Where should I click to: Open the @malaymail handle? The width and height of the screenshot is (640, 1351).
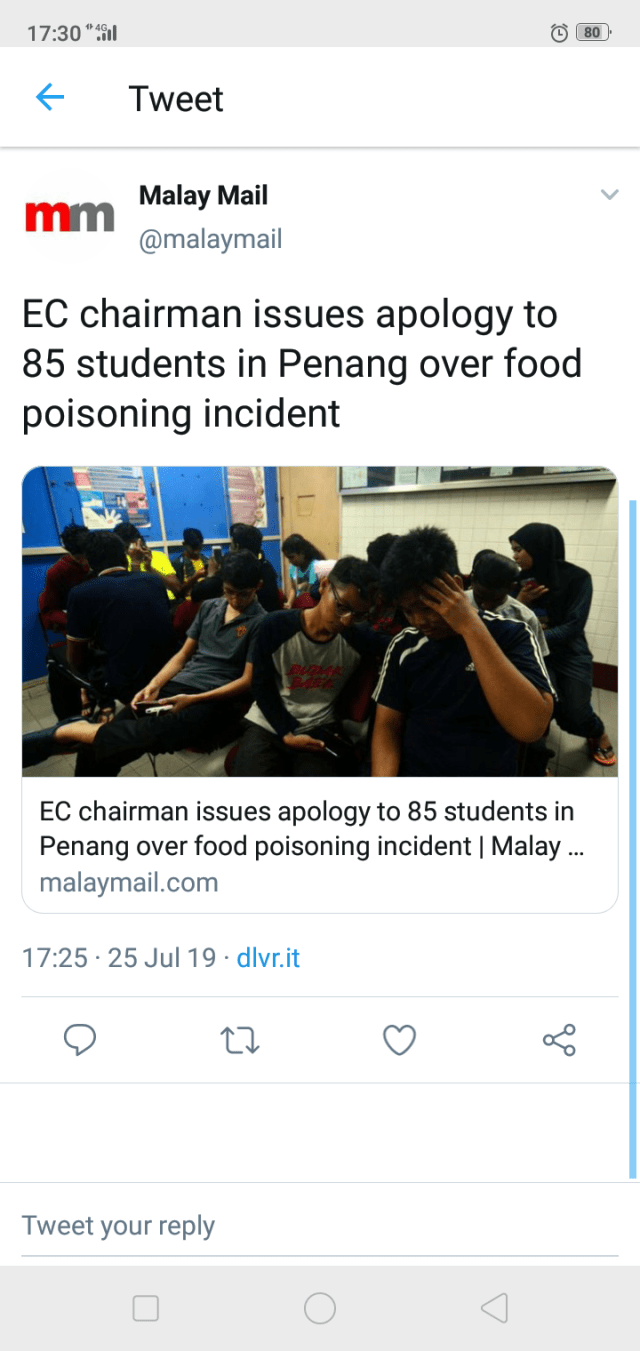(210, 240)
